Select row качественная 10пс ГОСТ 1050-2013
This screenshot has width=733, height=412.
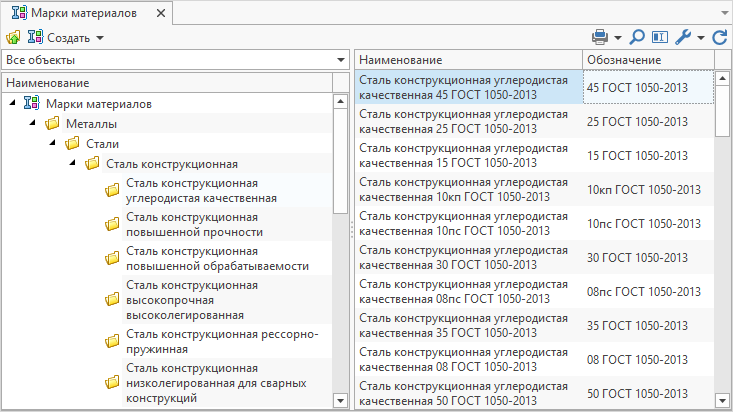tap(469, 223)
